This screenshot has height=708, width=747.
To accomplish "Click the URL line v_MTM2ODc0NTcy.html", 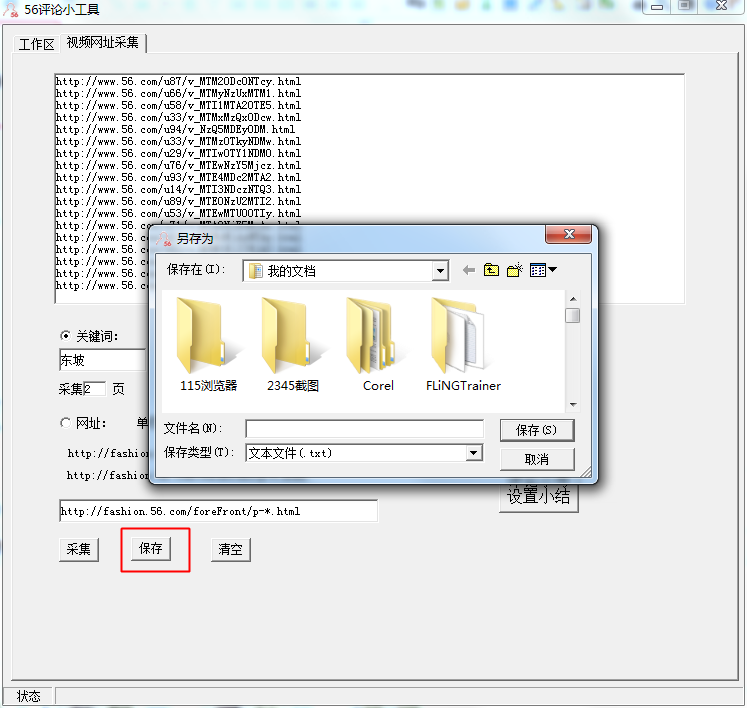I will [x=178, y=81].
